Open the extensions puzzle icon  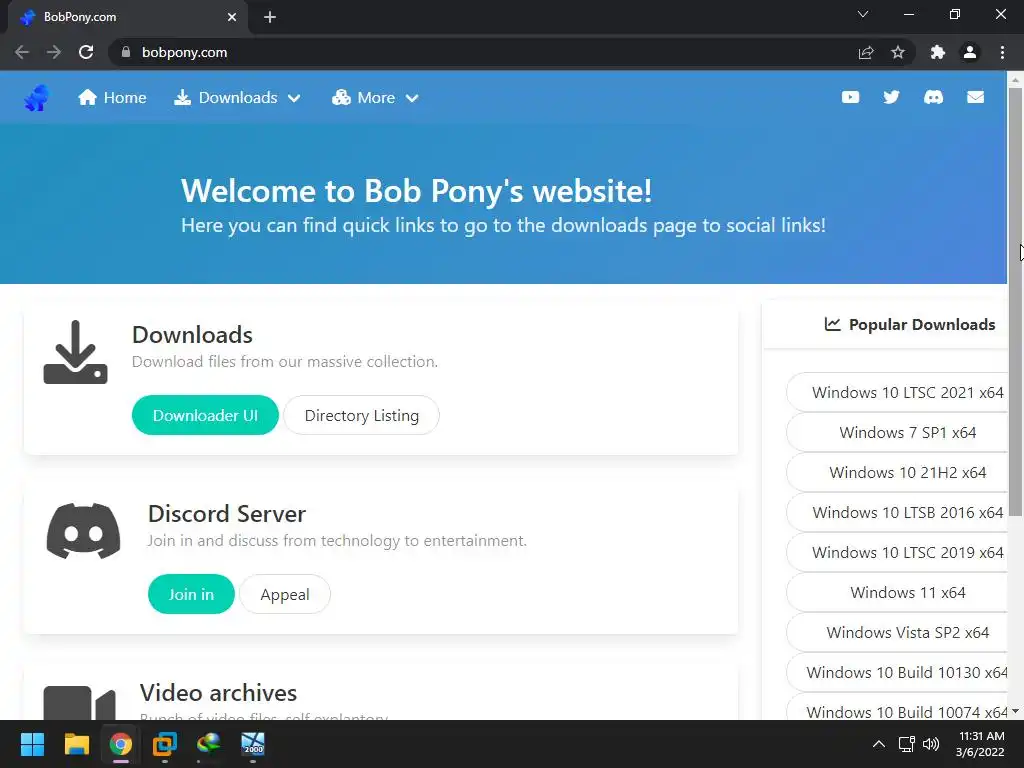coord(938,52)
